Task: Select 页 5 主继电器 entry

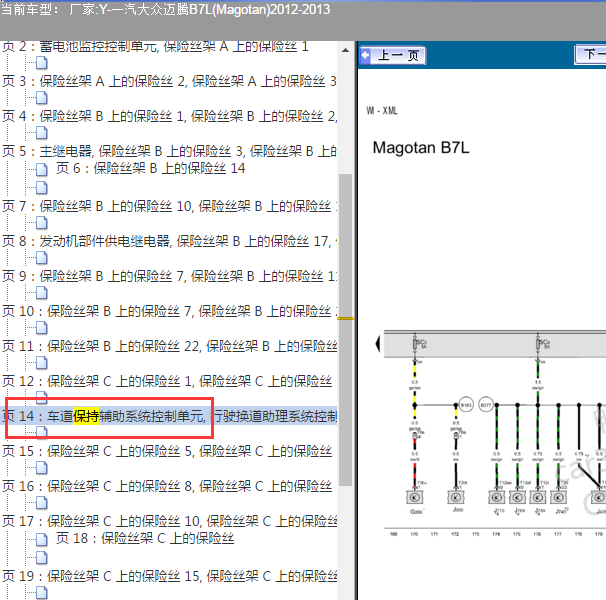Action: 169,151
